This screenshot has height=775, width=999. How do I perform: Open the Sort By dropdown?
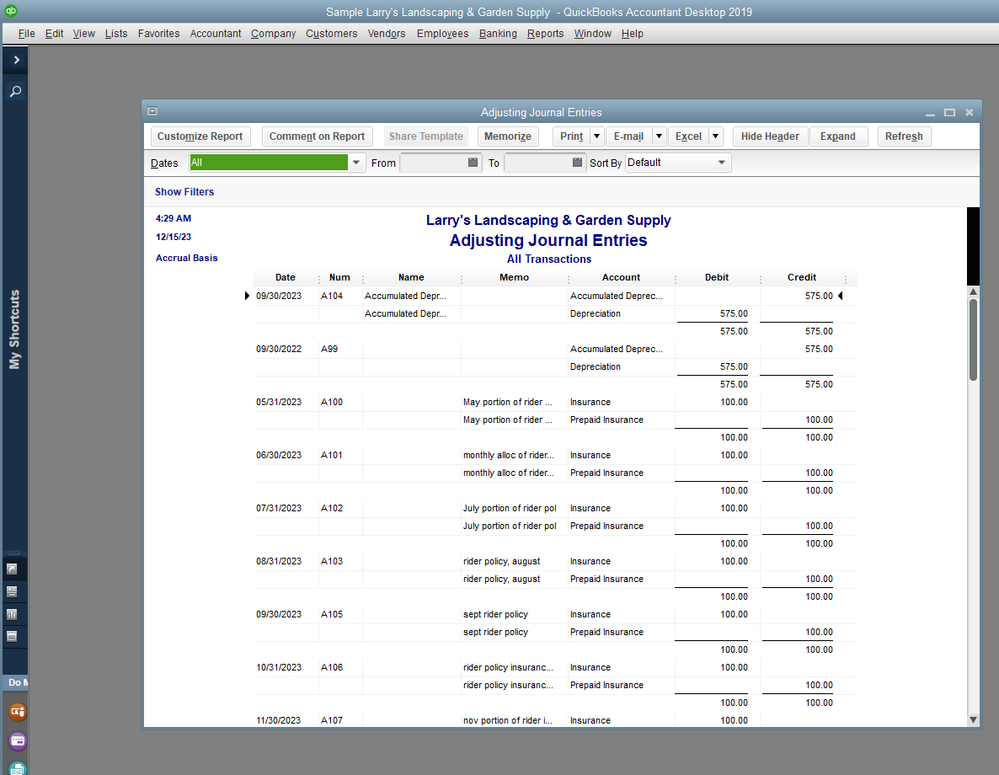(x=721, y=163)
